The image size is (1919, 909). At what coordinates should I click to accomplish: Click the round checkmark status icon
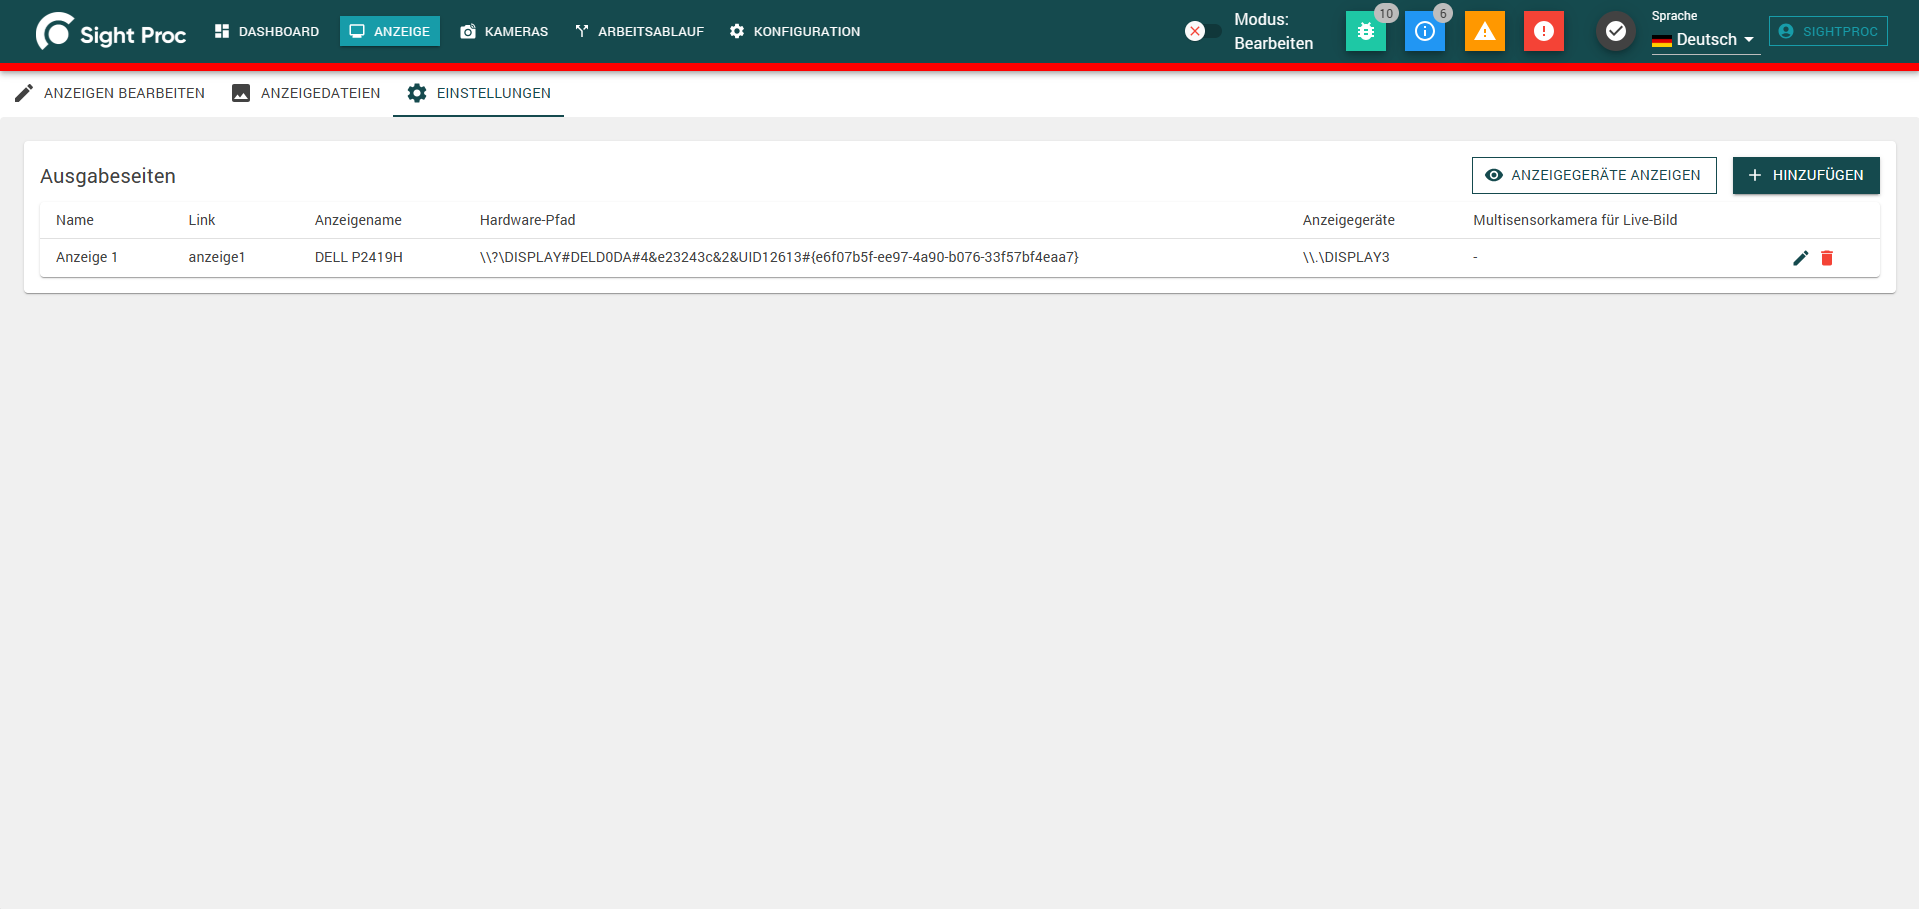pyautogui.click(x=1615, y=32)
